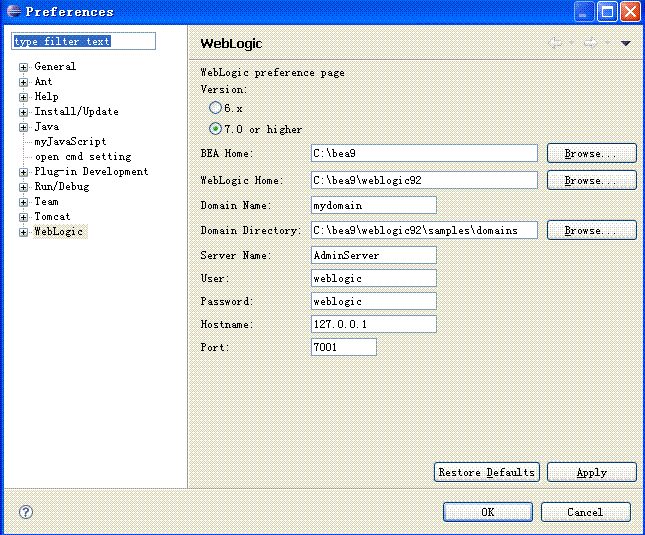This screenshot has width=645, height=535.
Task: Select the 7.0 or higher radio button
Action: 215,129
